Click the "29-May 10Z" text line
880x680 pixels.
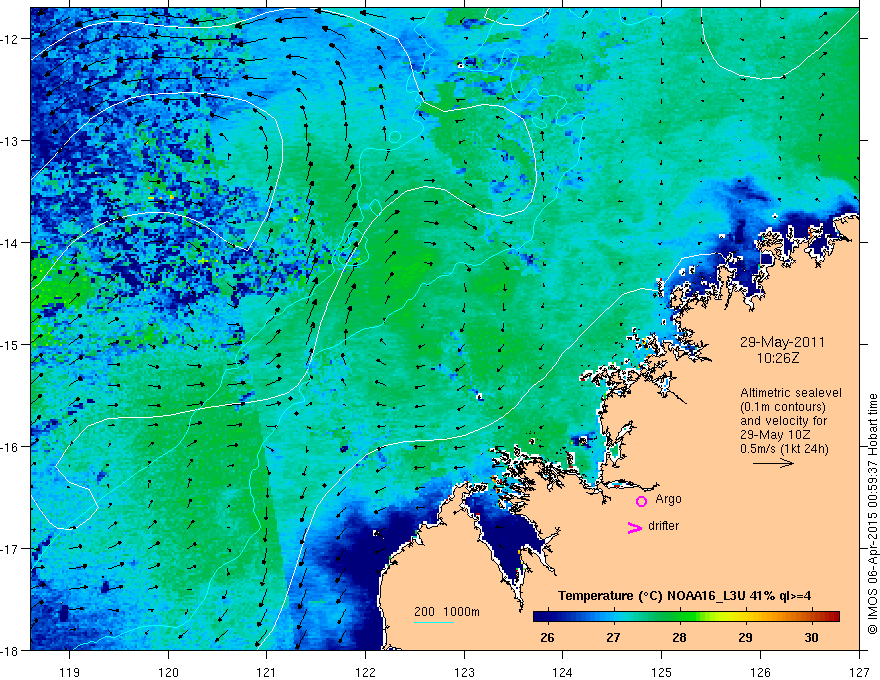coord(775,435)
